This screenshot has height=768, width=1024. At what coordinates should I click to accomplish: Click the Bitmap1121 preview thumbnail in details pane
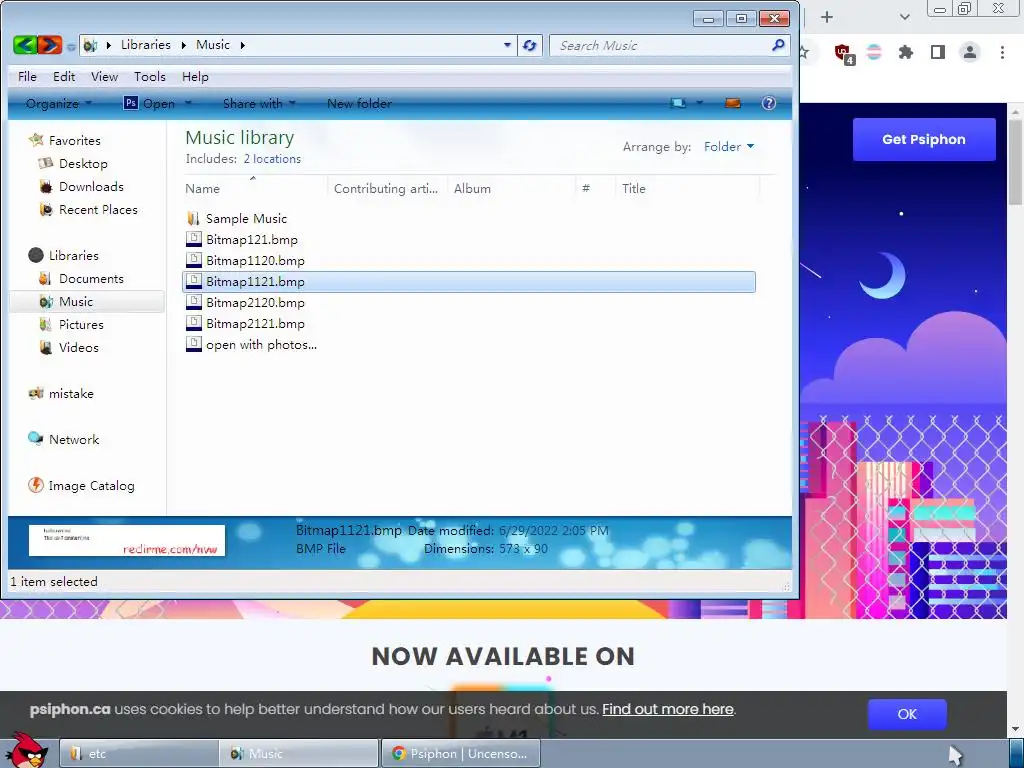point(127,541)
